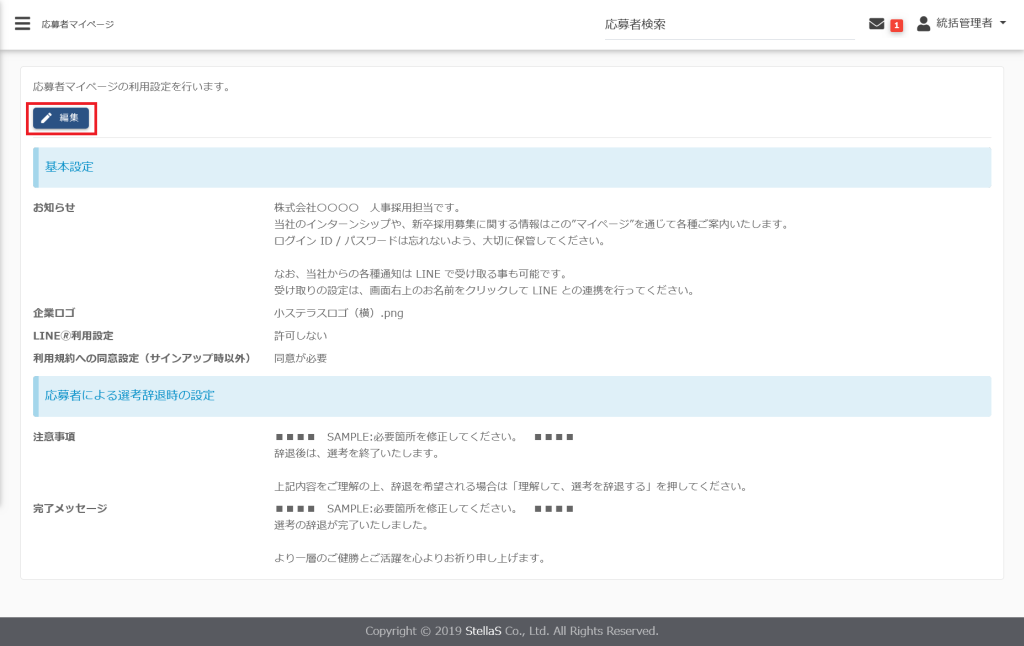Click the 応募者マイページ page title
Image resolution: width=1024 pixels, height=646 pixels.
pos(77,24)
